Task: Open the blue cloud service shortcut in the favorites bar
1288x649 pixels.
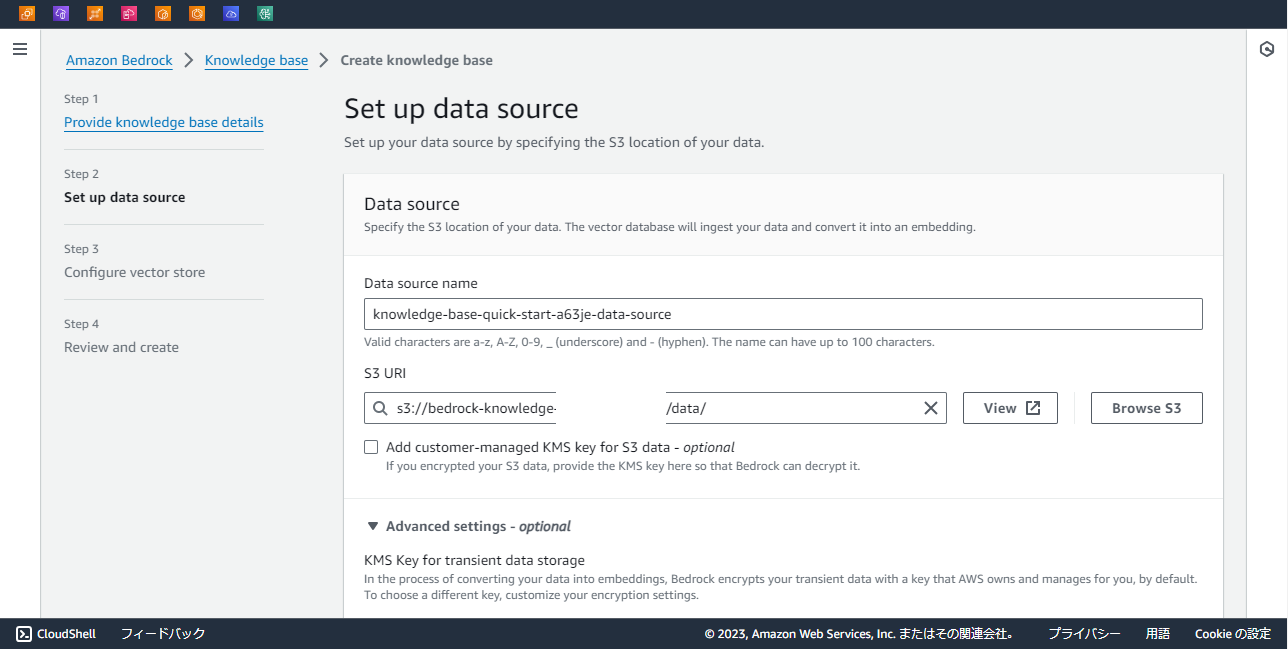Action: tap(231, 14)
